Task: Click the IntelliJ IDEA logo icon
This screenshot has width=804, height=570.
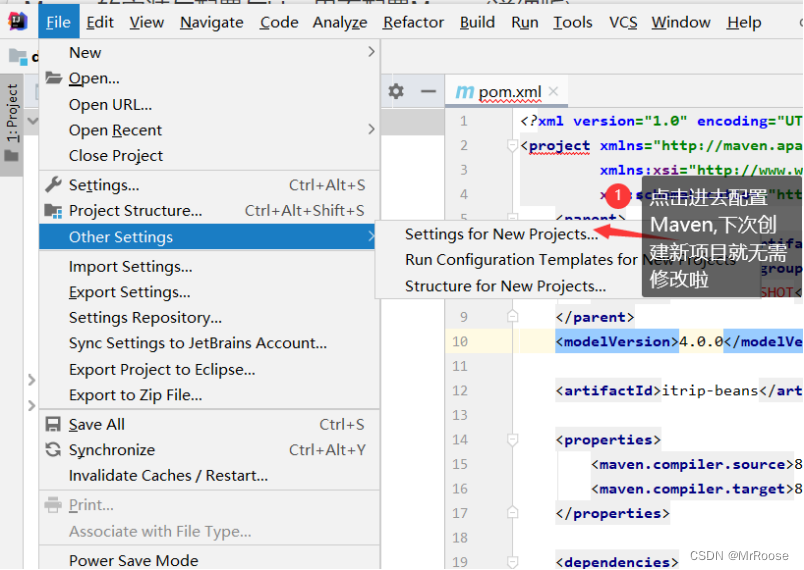Action: coord(18,21)
